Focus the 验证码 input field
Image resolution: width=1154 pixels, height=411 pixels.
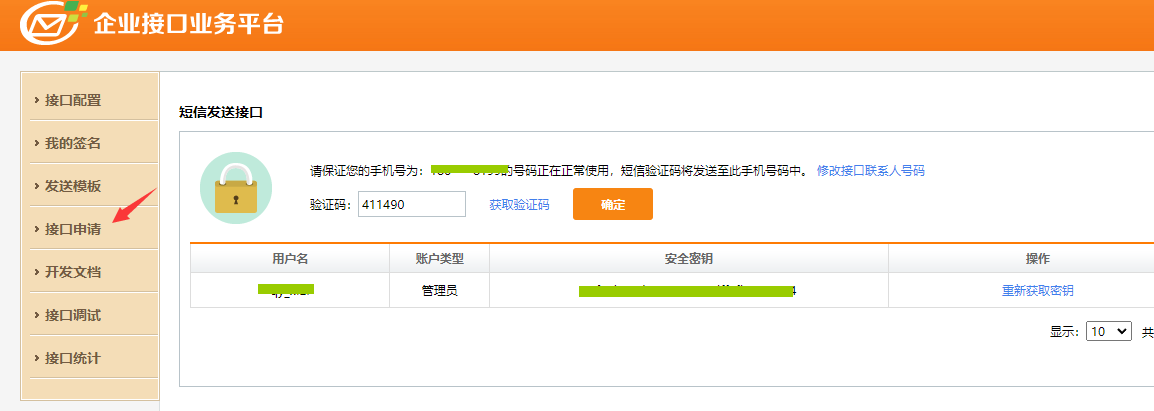pyautogui.click(x=411, y=204)
